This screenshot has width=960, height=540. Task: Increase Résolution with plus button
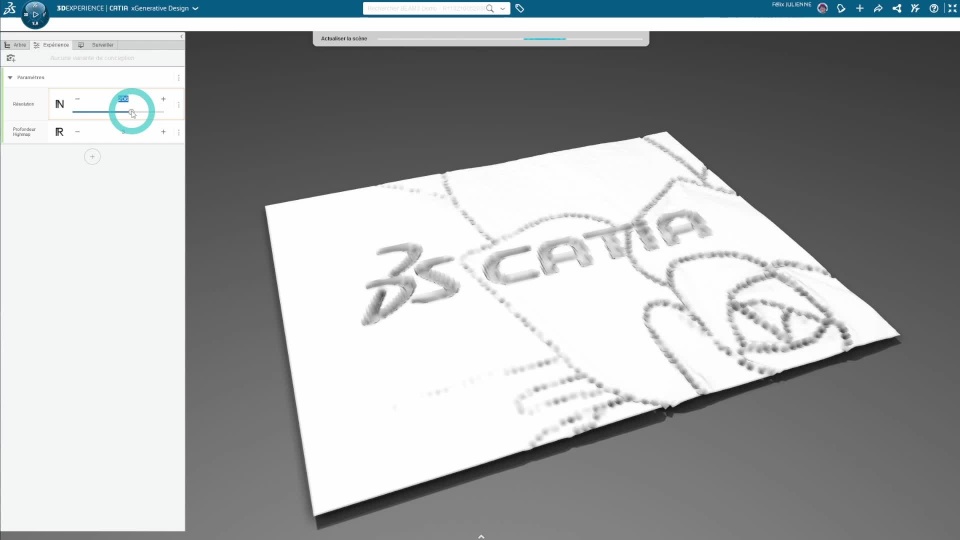tap(163, 99)
